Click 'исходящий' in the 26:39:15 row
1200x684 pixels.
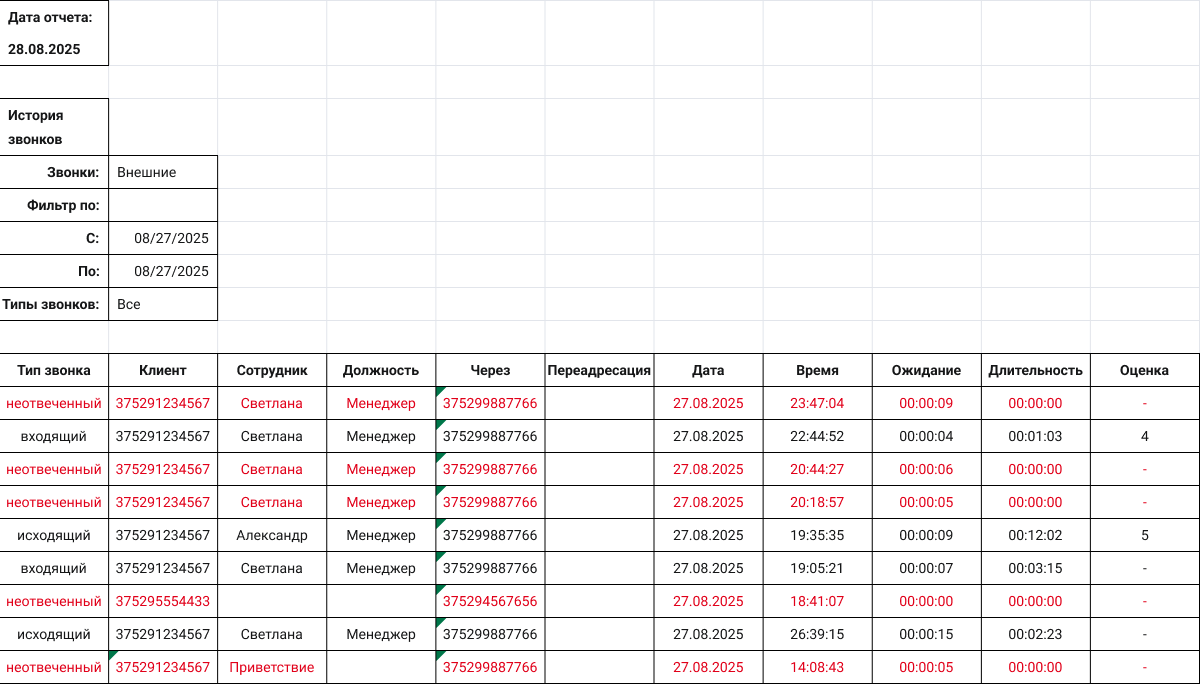[x=54, y=634]
